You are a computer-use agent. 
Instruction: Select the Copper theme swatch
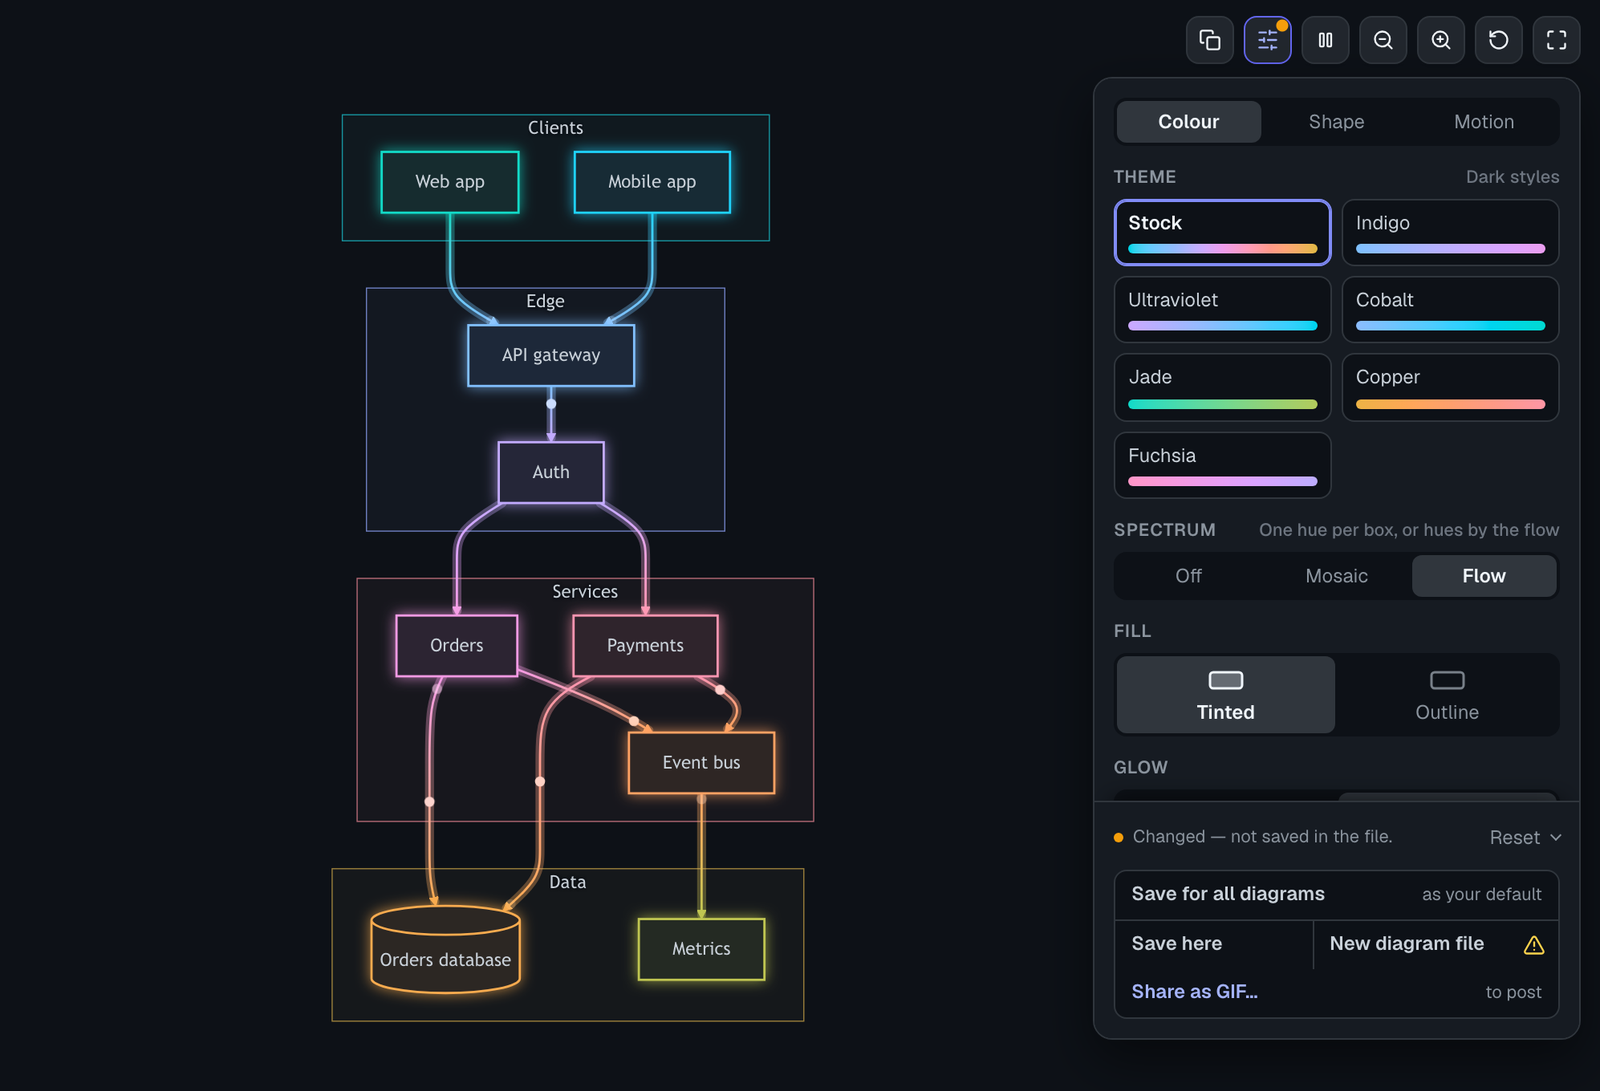click(x=1450, y=387)
